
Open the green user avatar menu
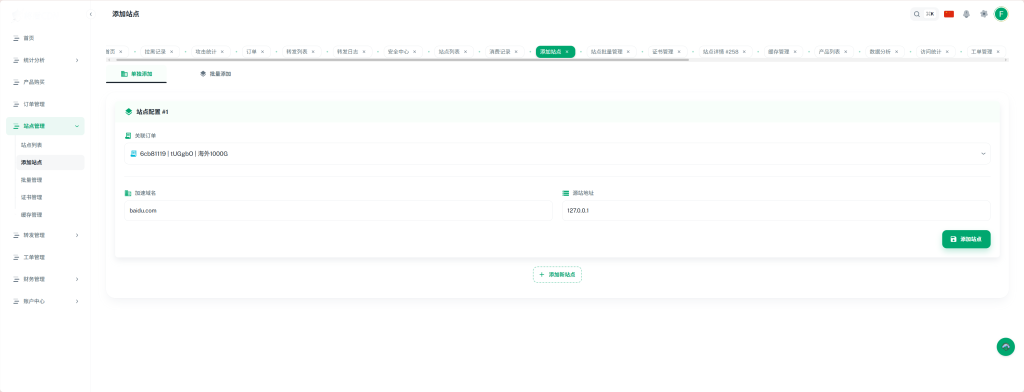click(x=1001, y=14)
